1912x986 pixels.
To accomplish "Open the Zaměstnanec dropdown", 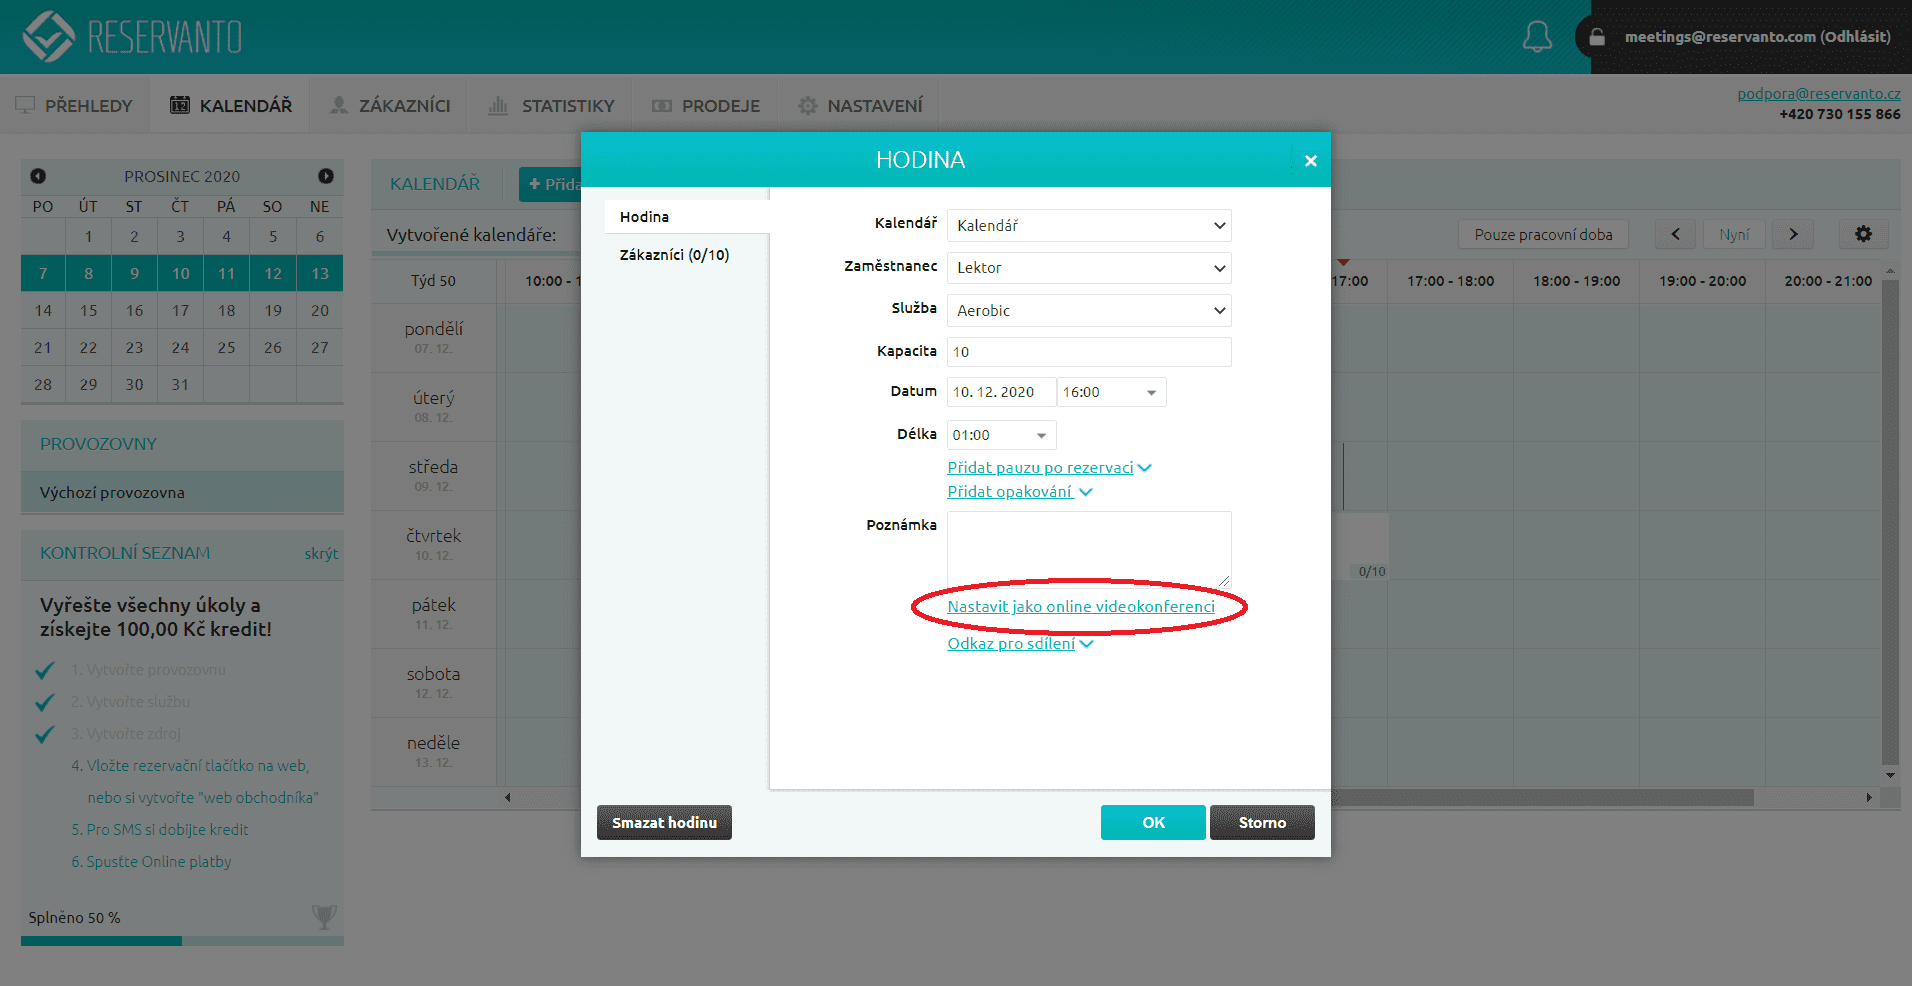I will point(1088,268).
